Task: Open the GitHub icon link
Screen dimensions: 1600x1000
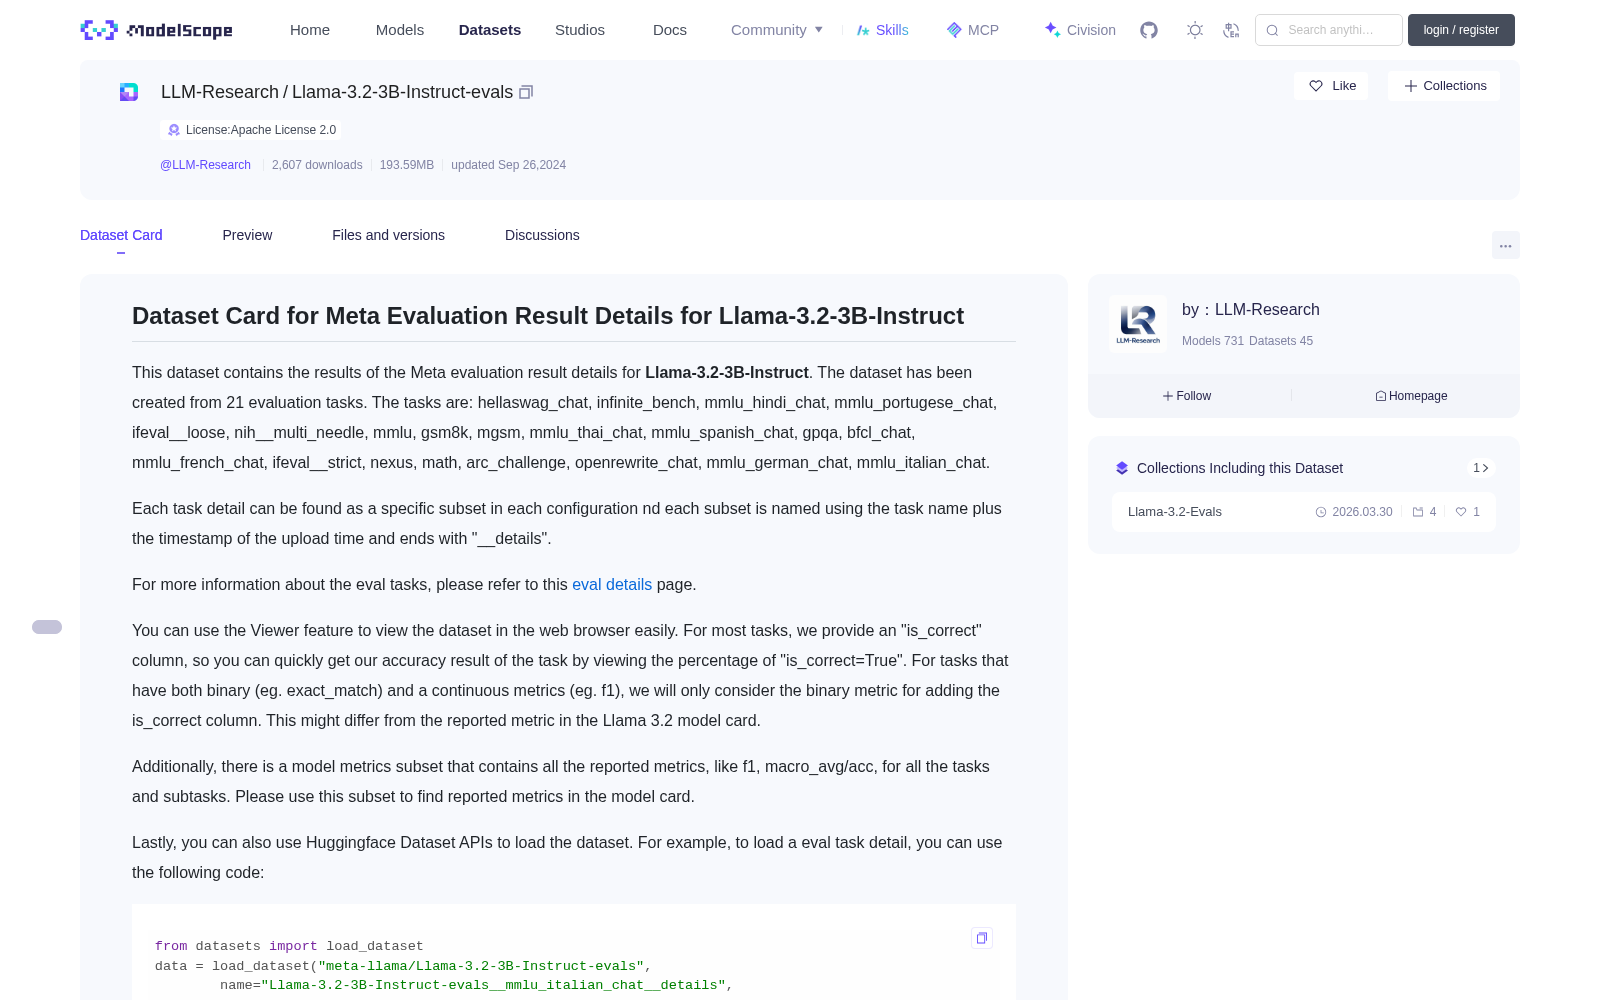Action: pos(1149,30)
